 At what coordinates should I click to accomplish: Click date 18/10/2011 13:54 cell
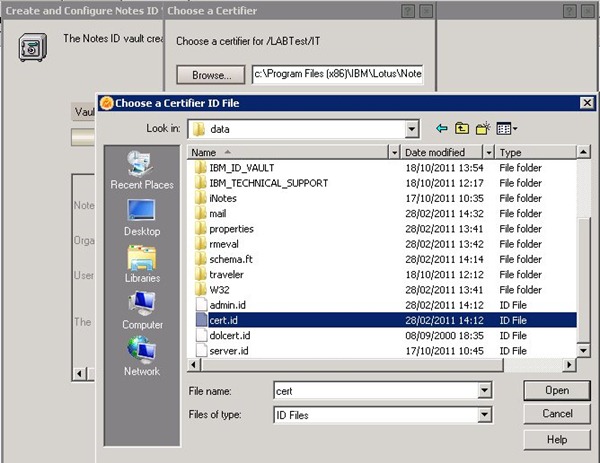pos(444,168)
